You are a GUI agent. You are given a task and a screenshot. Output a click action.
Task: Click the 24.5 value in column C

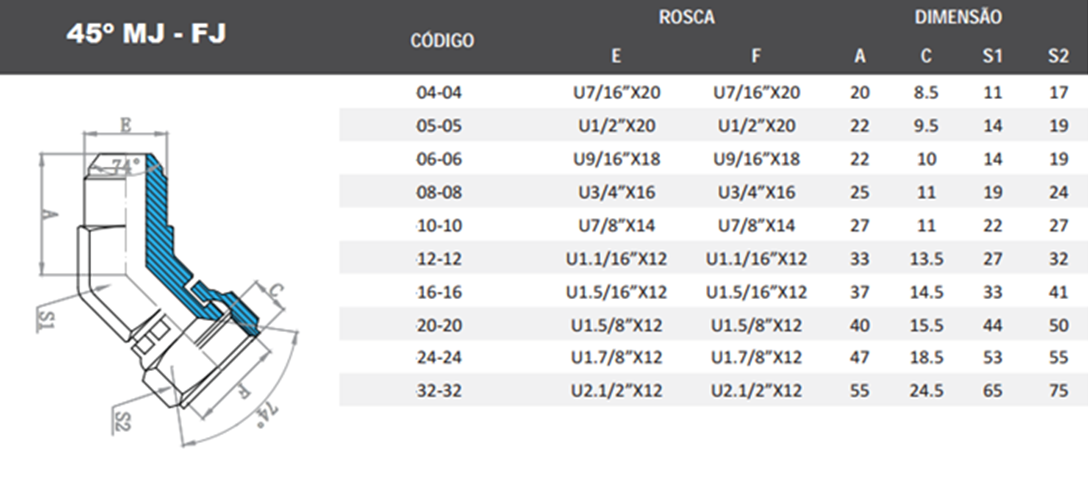point(927,391)
